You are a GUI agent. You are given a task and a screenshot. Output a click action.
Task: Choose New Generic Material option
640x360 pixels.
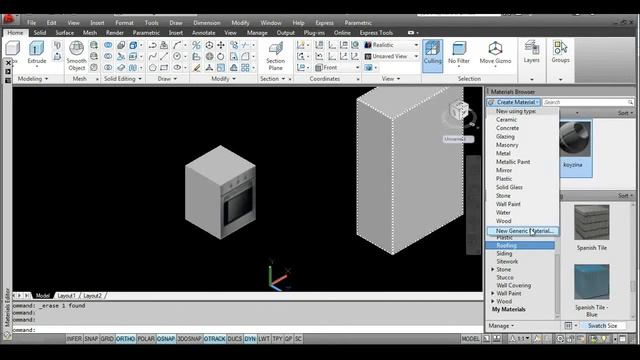522,231
